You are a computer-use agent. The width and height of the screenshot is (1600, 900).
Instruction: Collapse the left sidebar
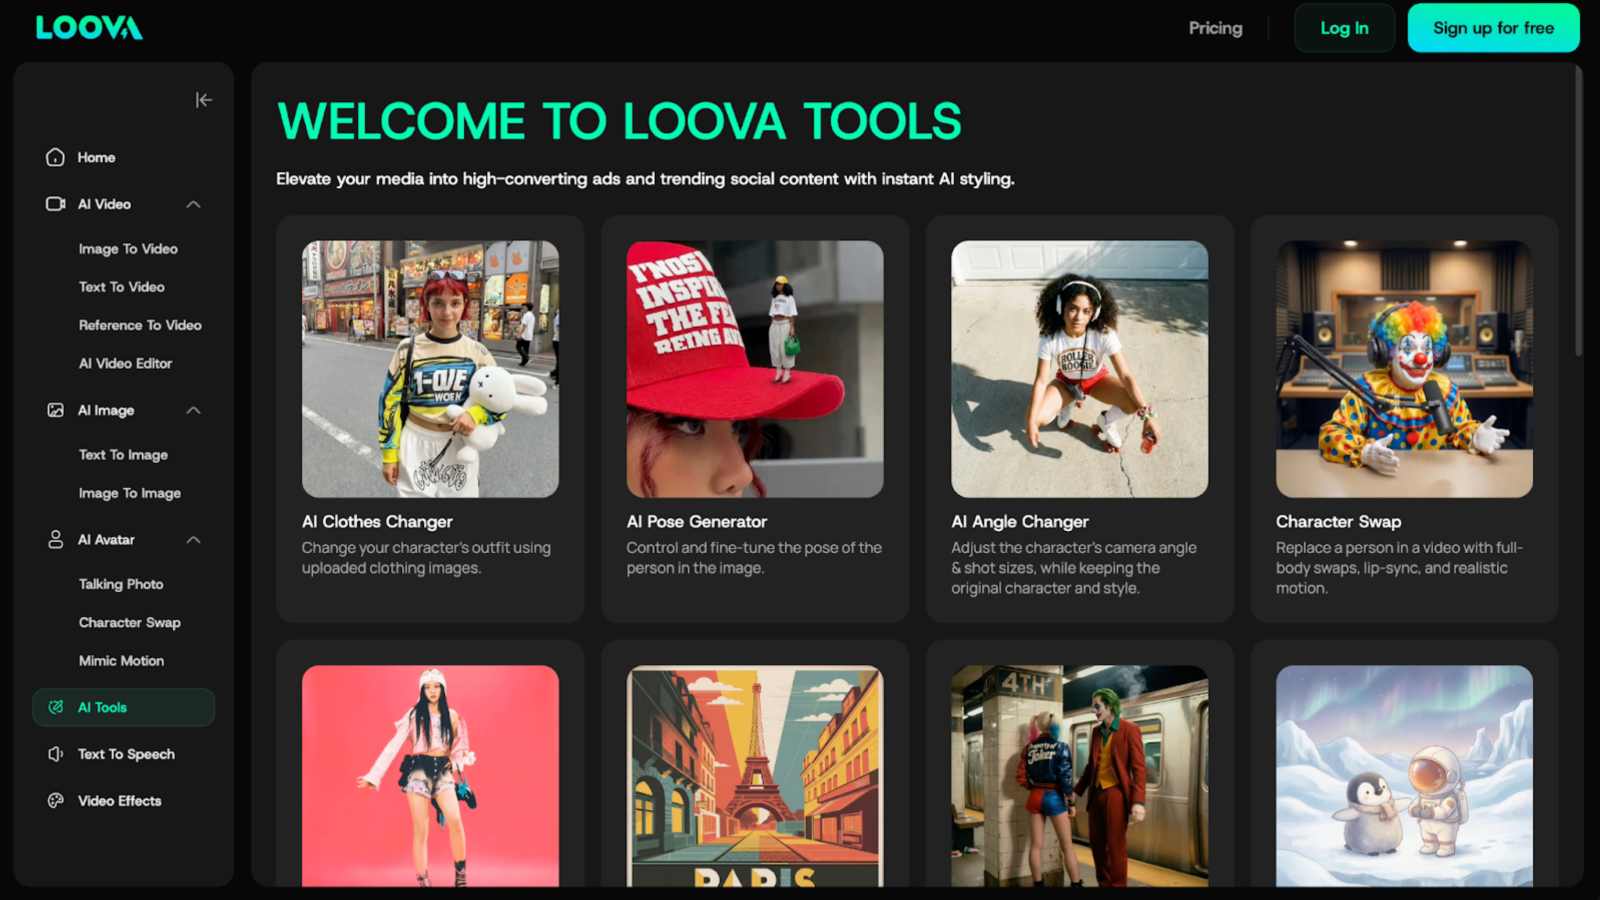tap(204, 100)
